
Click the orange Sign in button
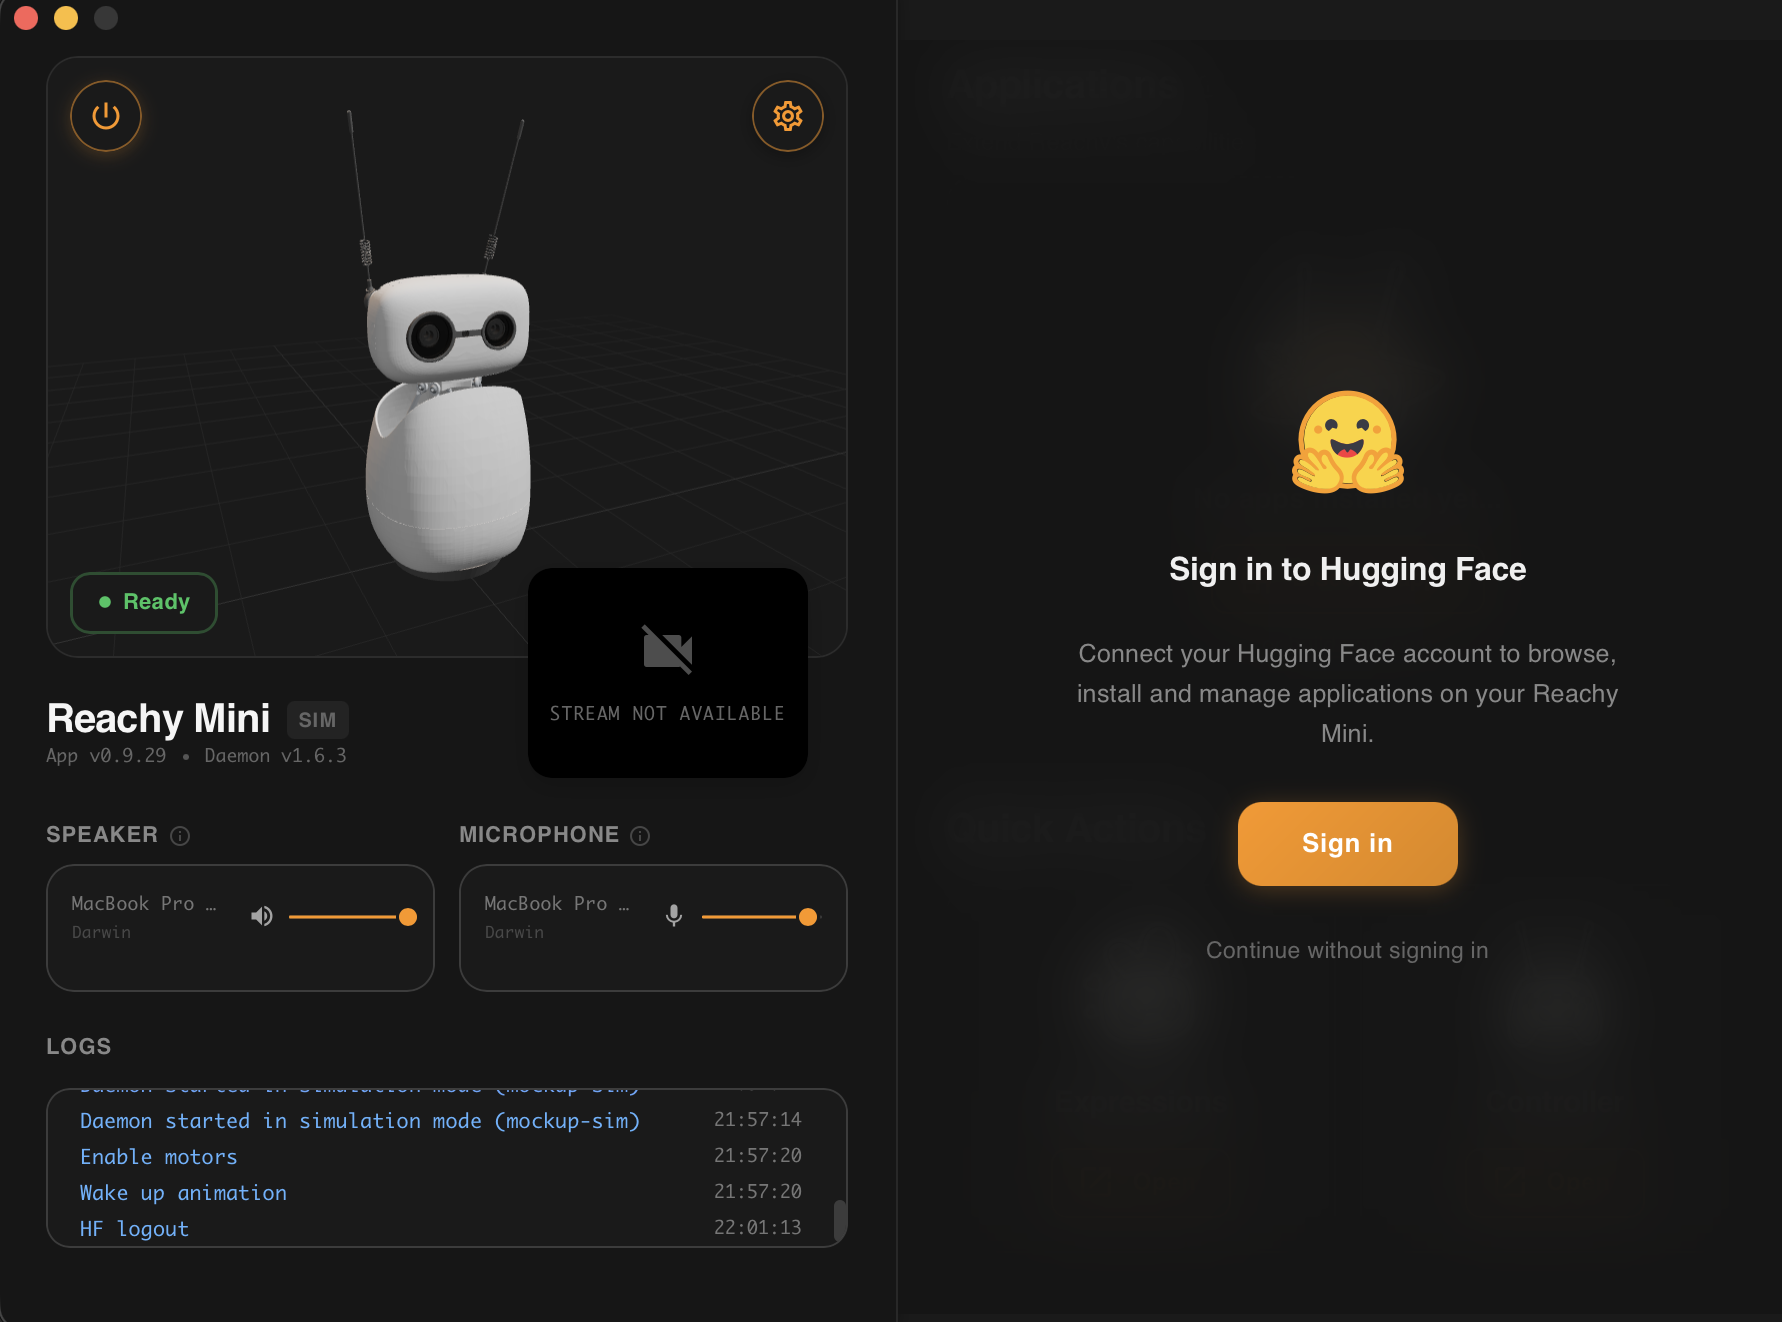point(1348,844)
